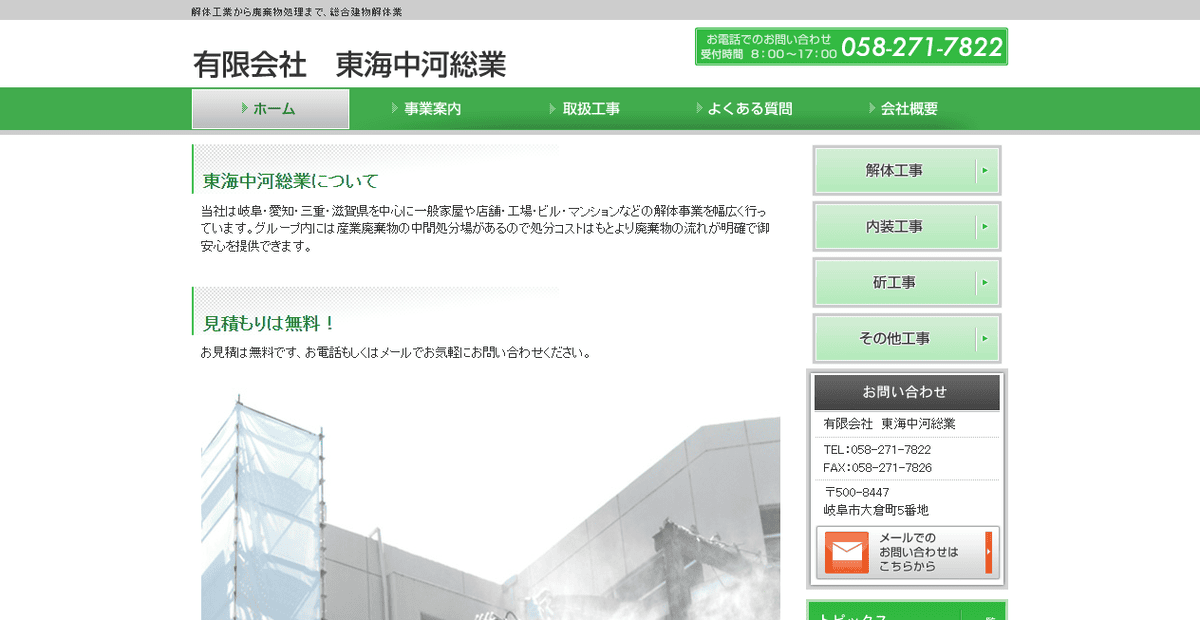1200x620 pixels.
Task: Click the arrow icon on 斫工事 button
Action: (x=985, y=282)
